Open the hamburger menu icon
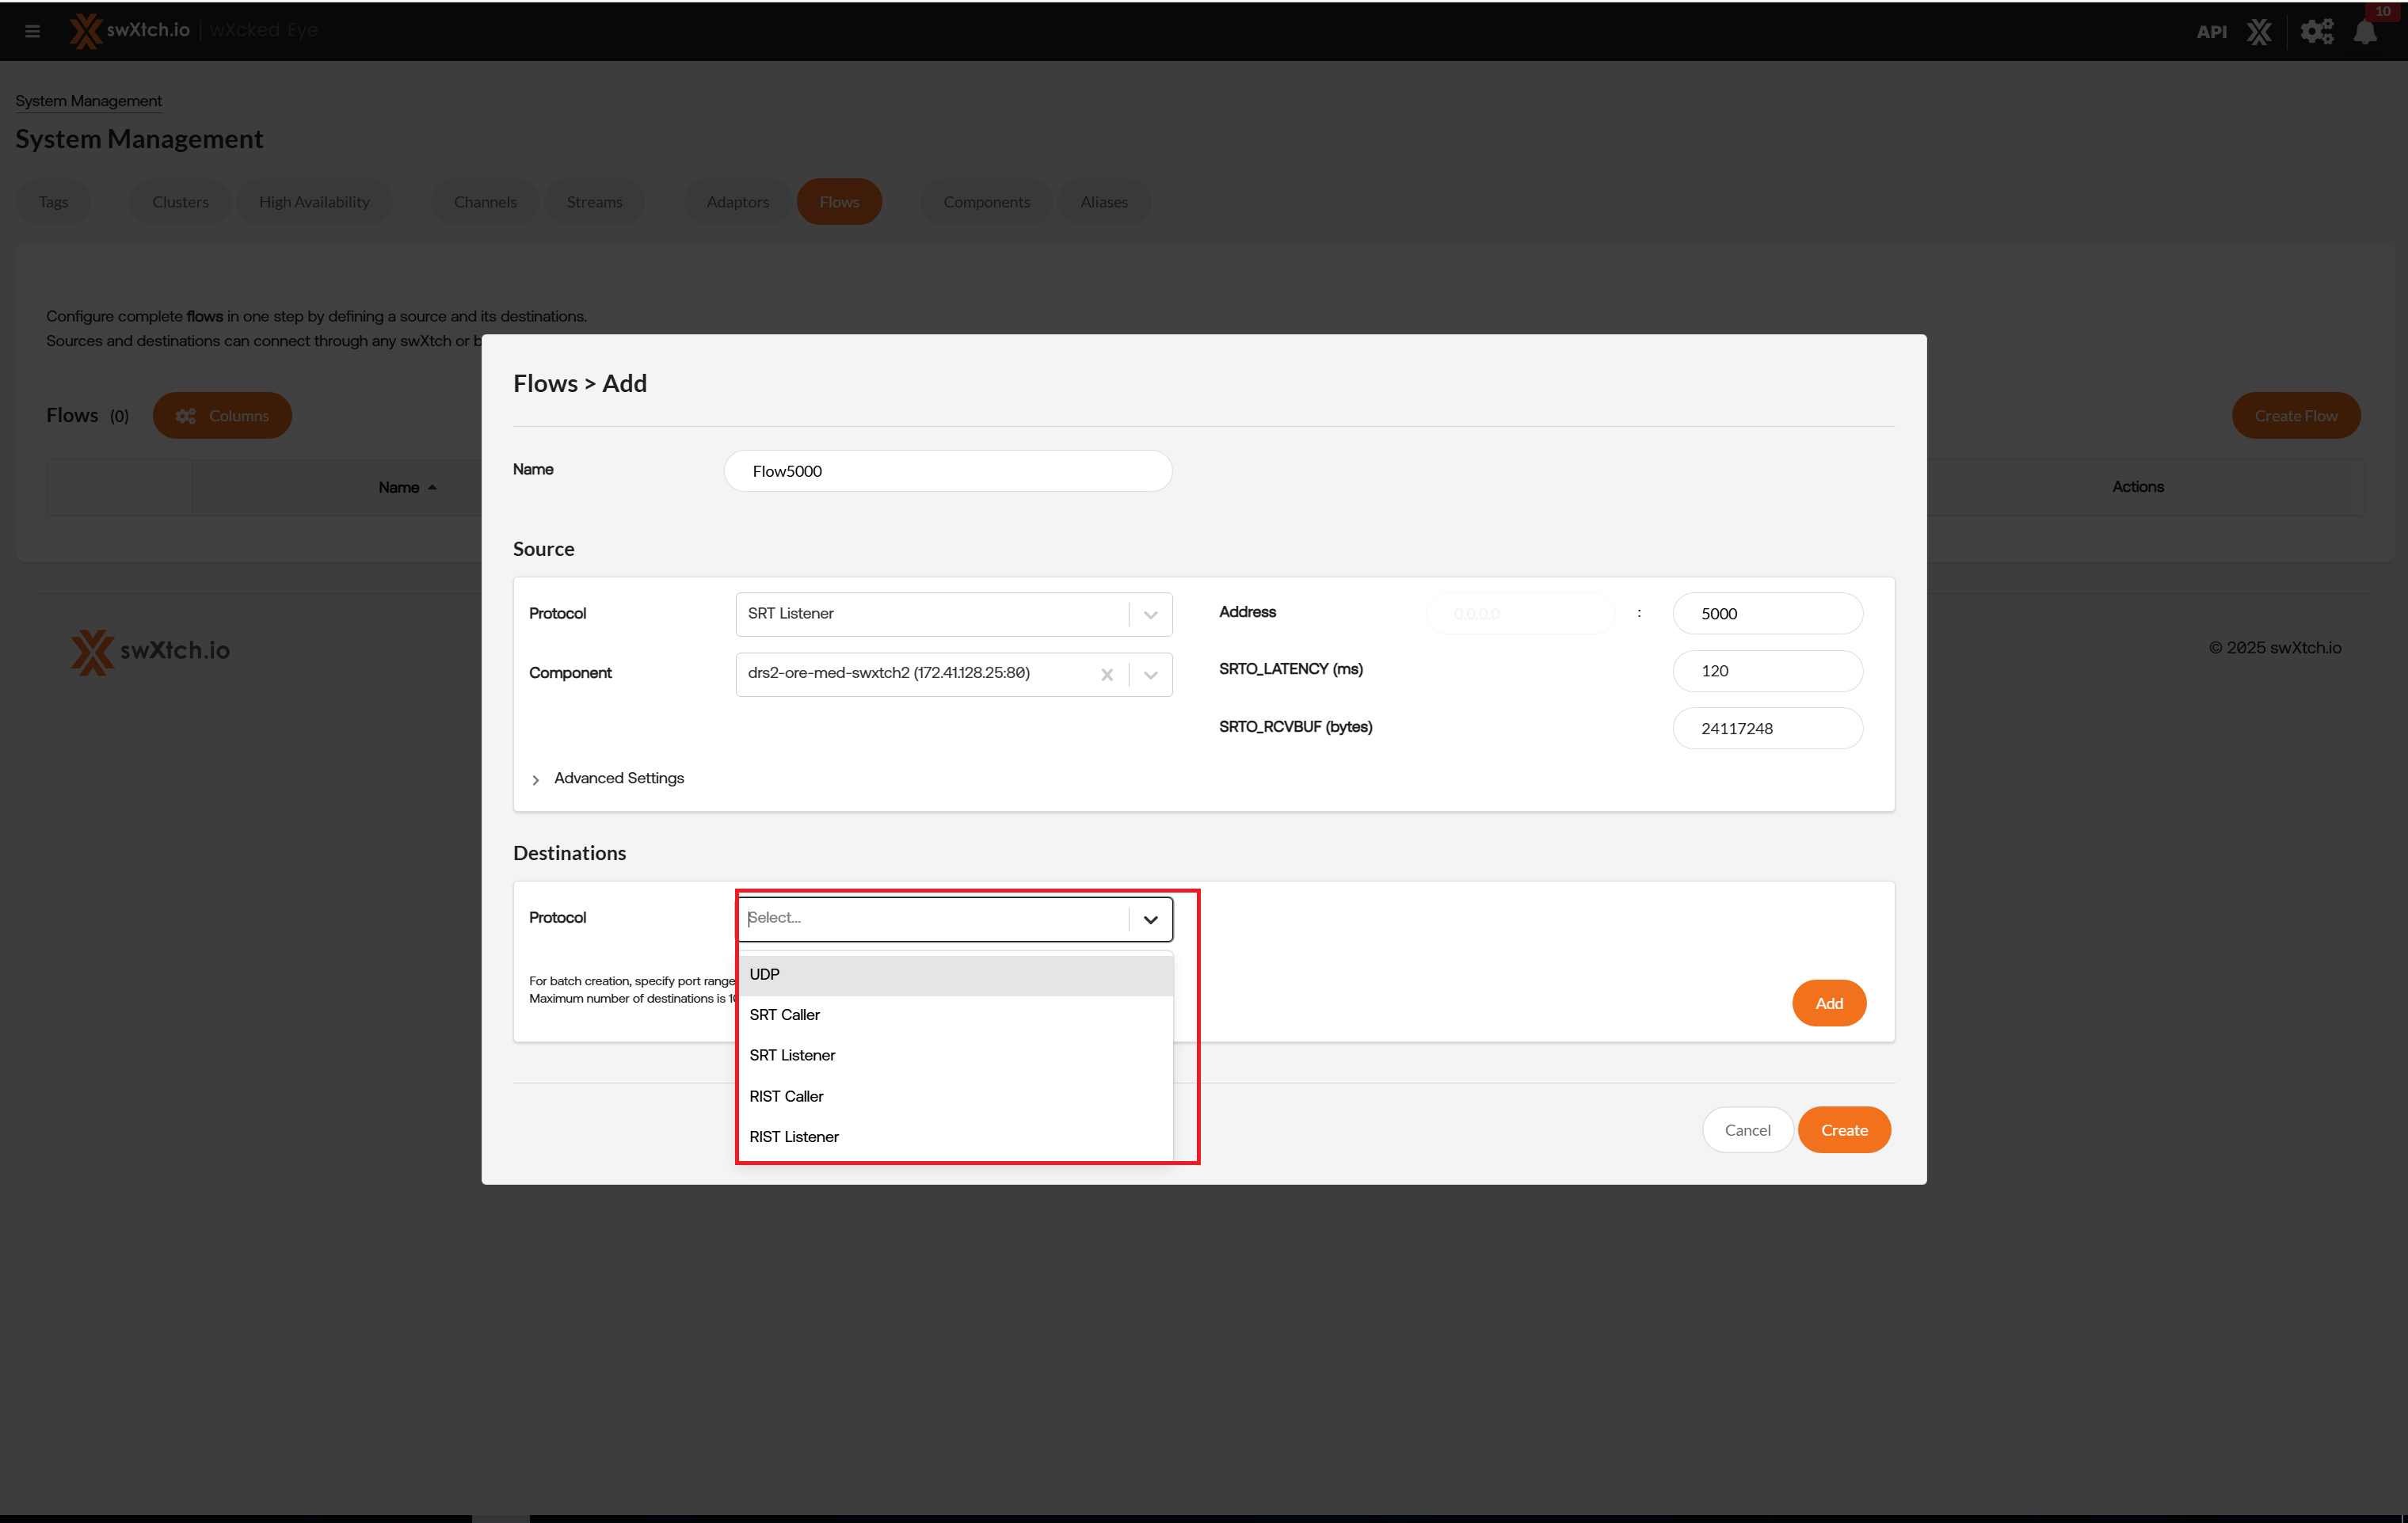Image resolution: width=2408 pixels, height=1523 pixels. (x=32, y=31)
